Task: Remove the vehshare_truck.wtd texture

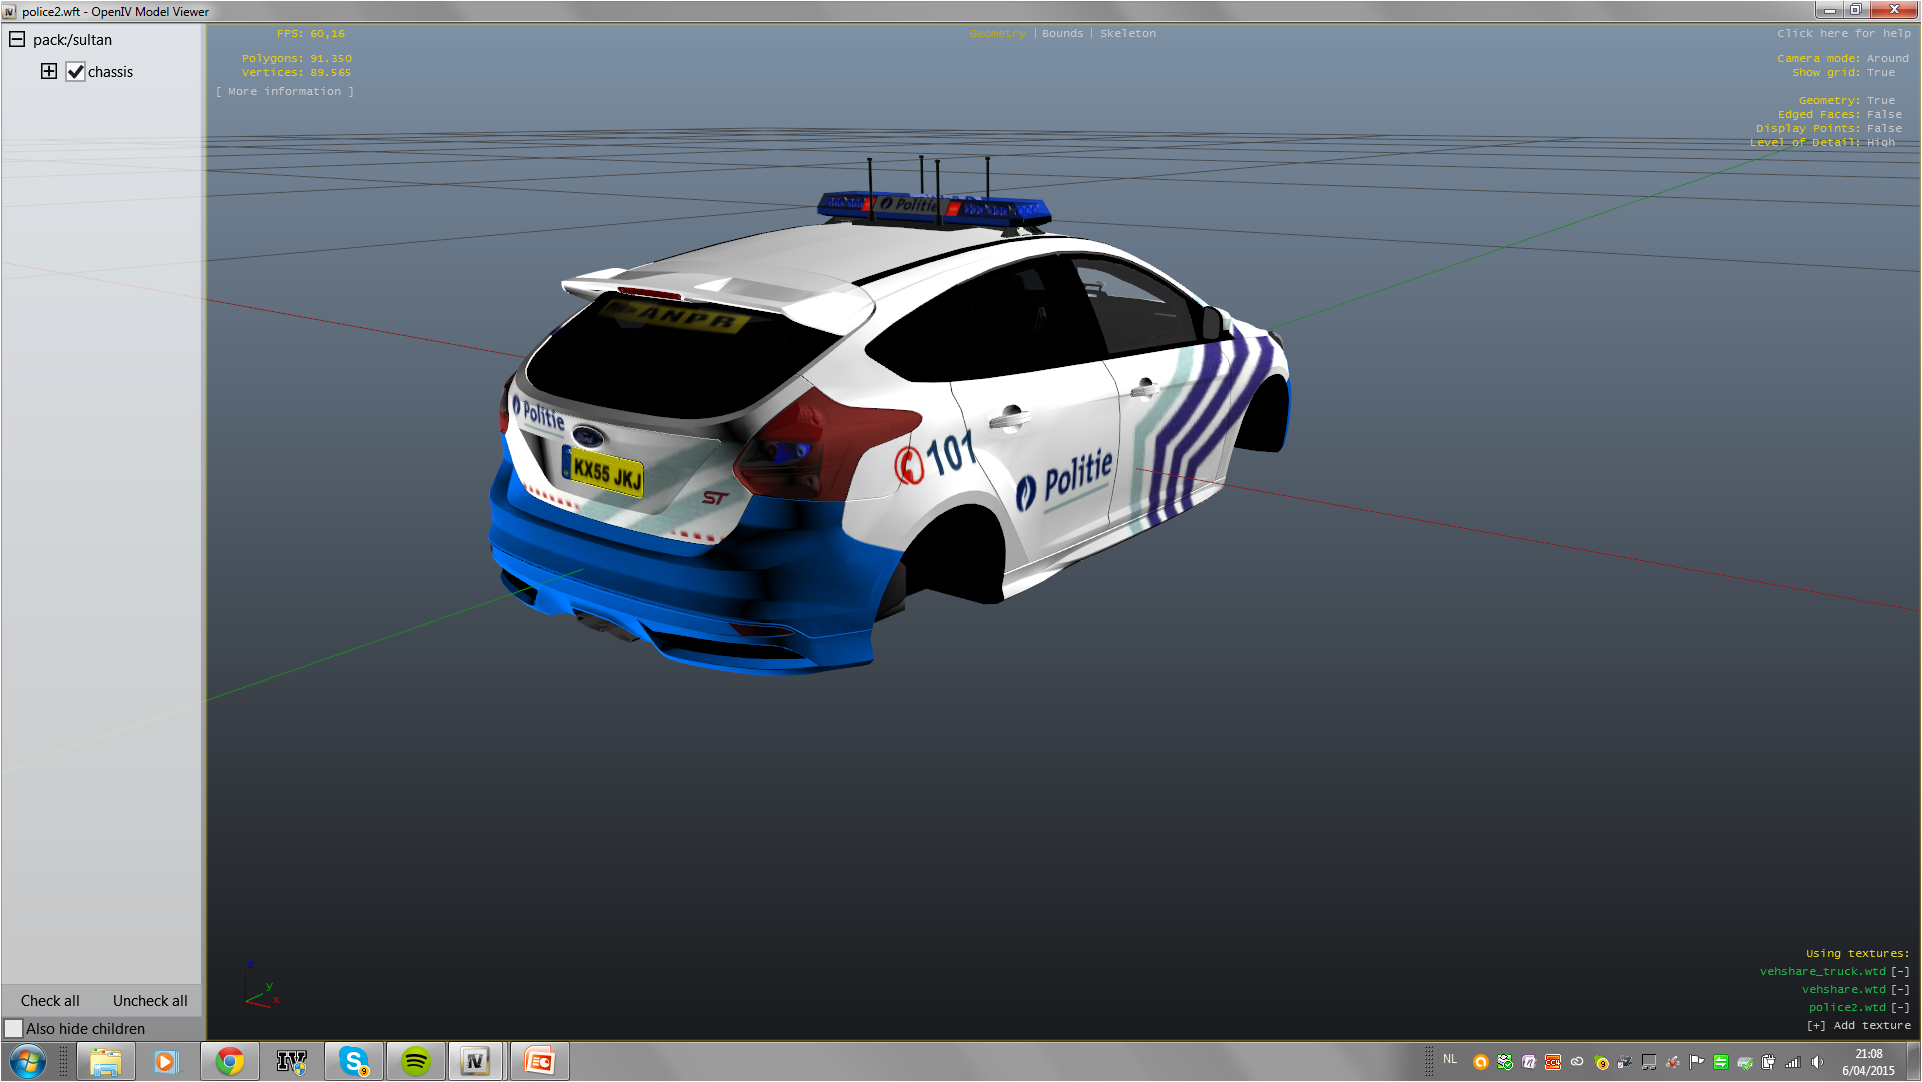Action: tap(1900, 972)
